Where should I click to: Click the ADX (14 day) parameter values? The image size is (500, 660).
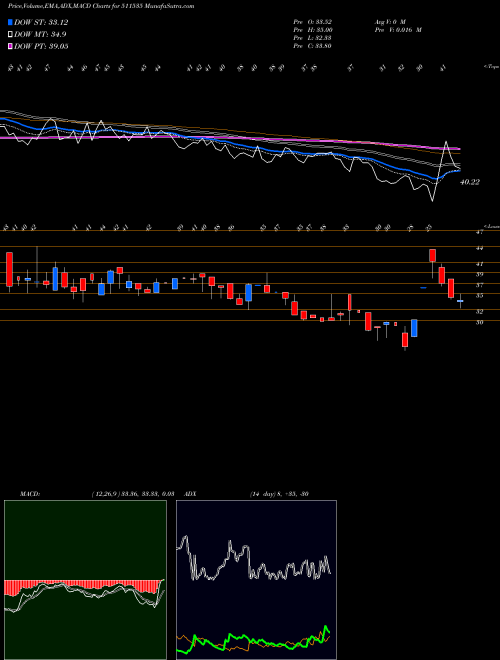coord(279,494)
